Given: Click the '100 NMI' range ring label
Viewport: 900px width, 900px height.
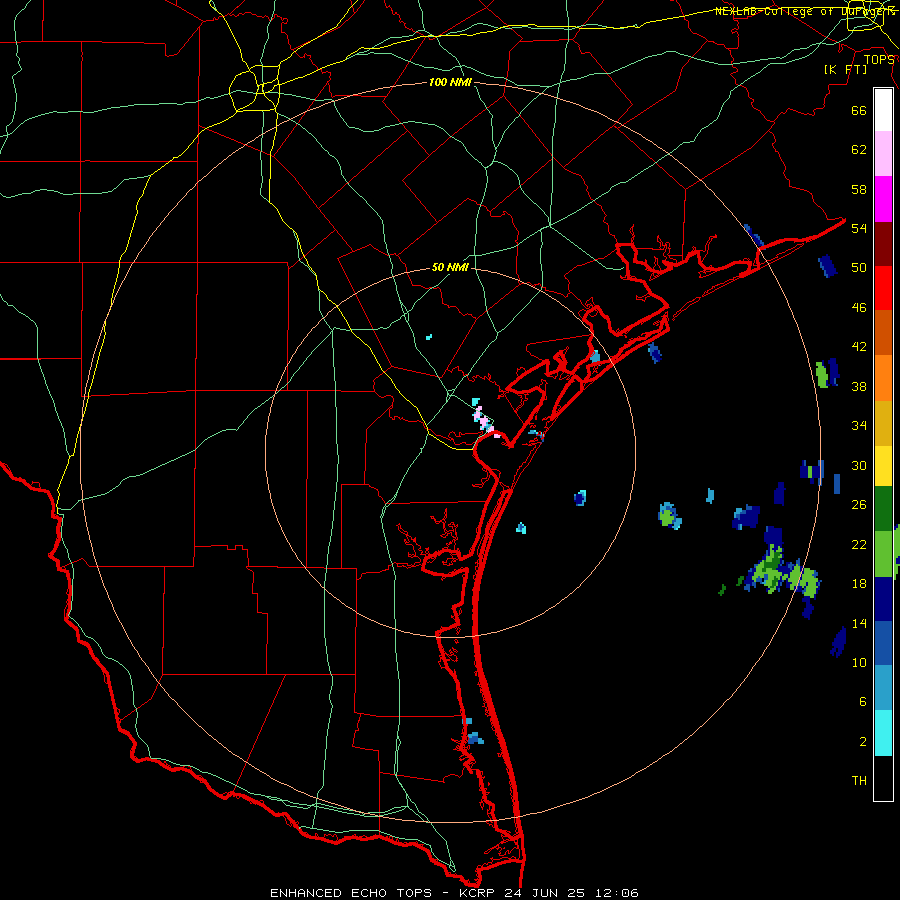Looking at the screenshot, I should tap(450, 83).
